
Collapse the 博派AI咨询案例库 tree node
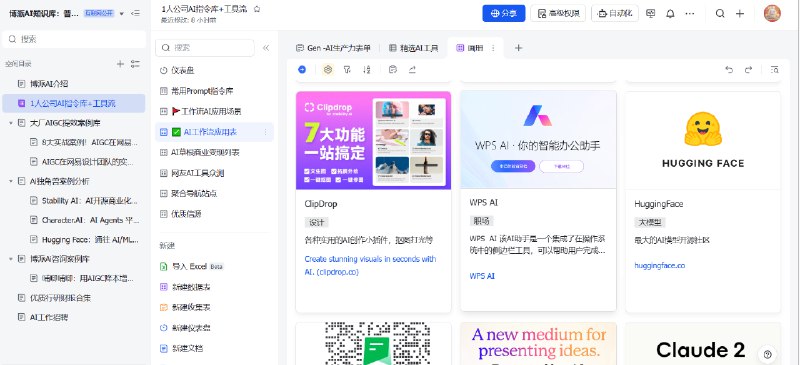(11, 259)
